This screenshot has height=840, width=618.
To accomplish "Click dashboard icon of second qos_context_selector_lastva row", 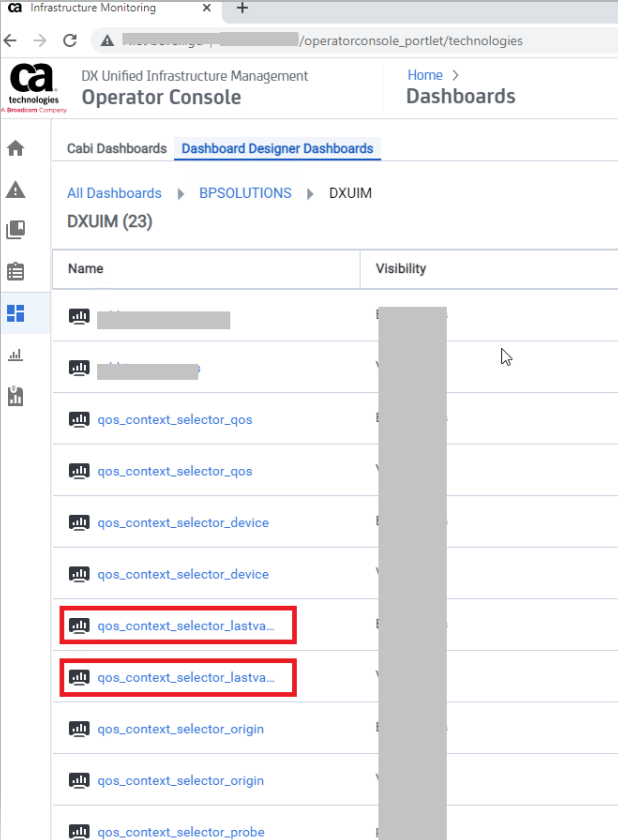I will coord(79,678).
